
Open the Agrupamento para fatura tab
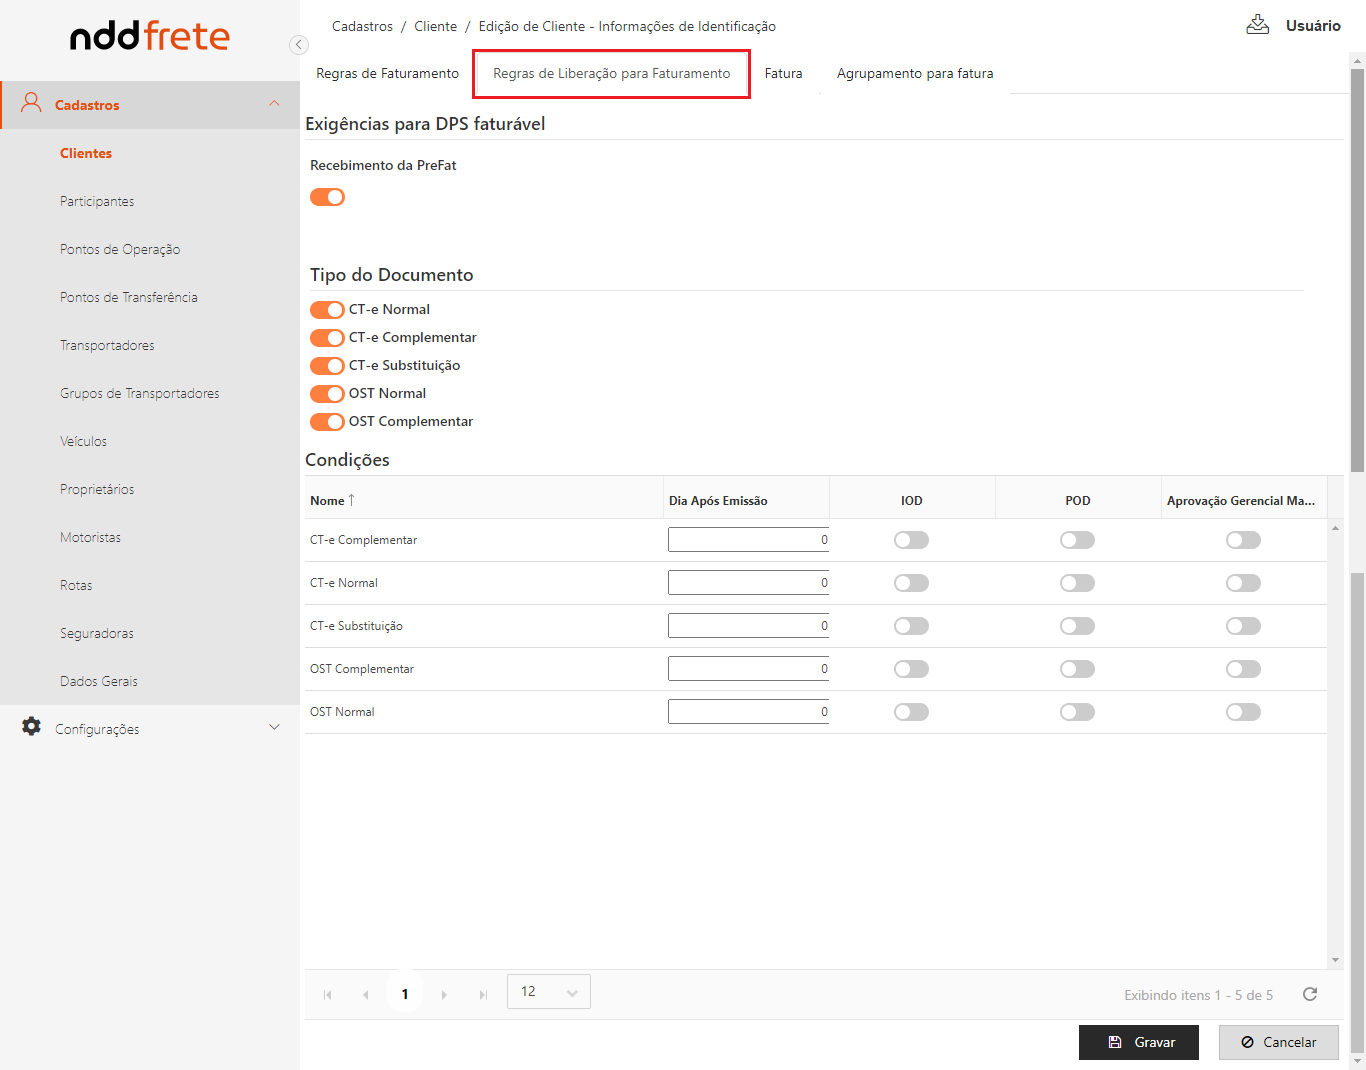click(x=914, y=74)
